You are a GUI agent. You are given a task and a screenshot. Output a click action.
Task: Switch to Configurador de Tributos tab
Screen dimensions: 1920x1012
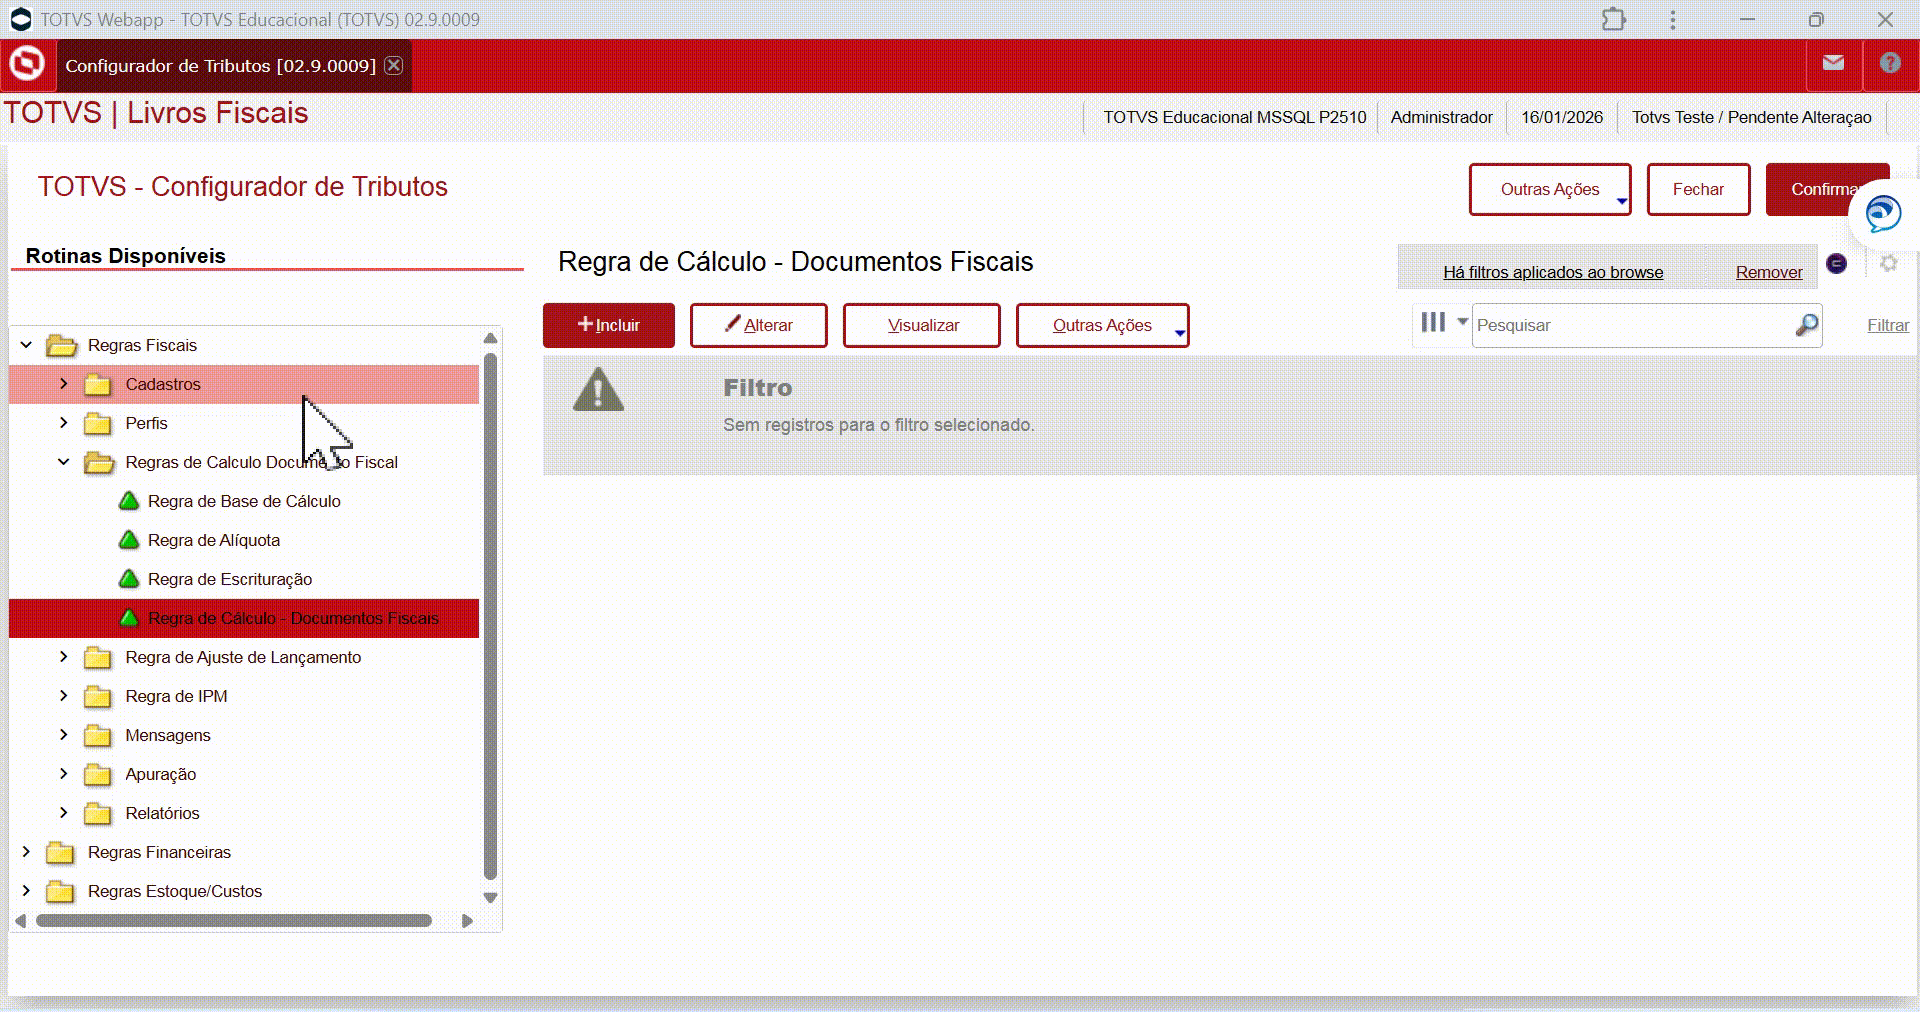(x=221, y=66)
